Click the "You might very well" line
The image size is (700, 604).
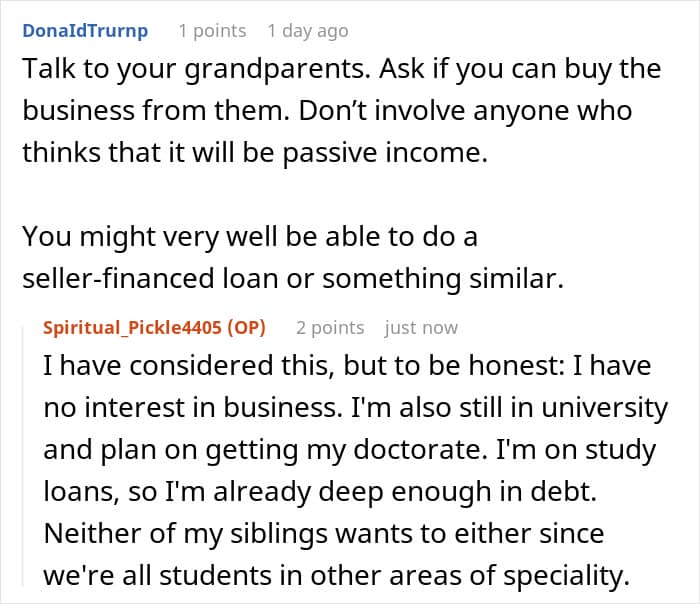(x=150, y=237)
